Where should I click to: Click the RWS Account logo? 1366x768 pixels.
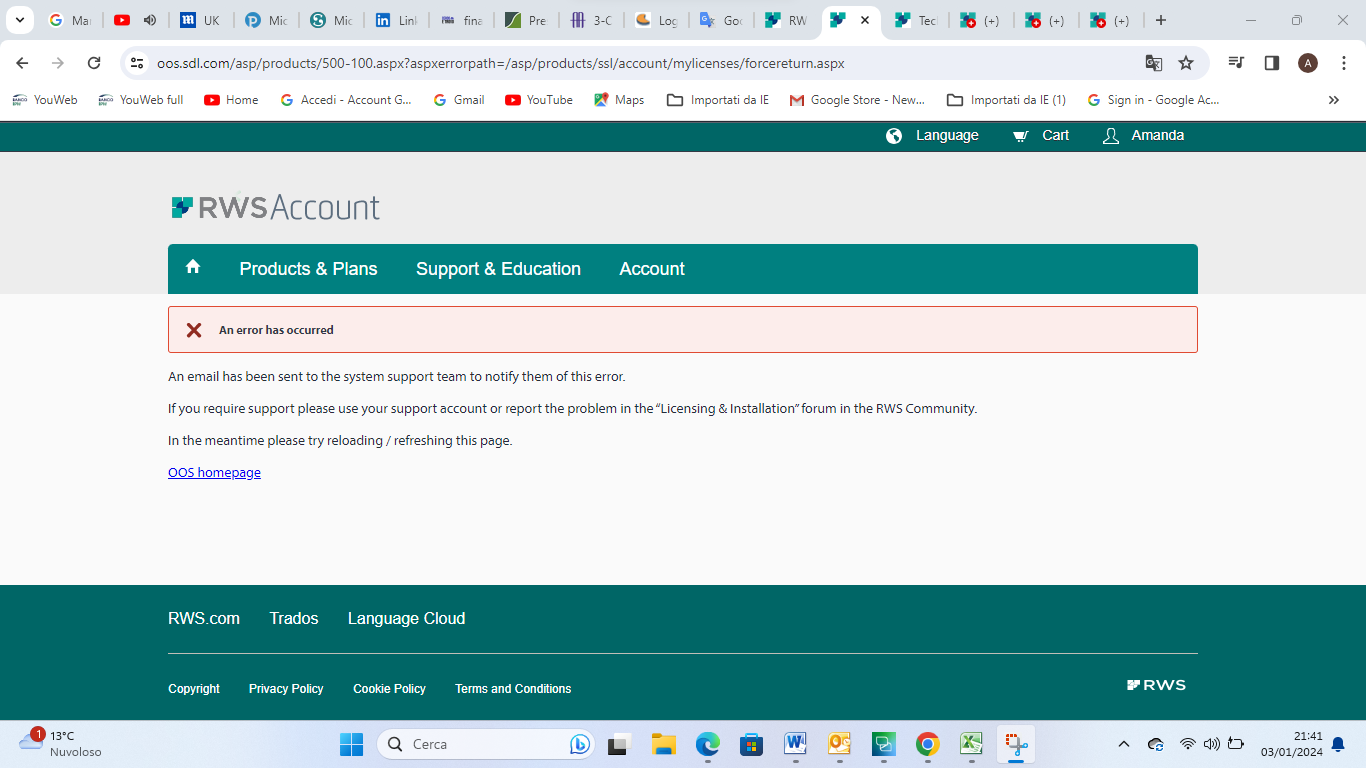(x=276, y=207)
